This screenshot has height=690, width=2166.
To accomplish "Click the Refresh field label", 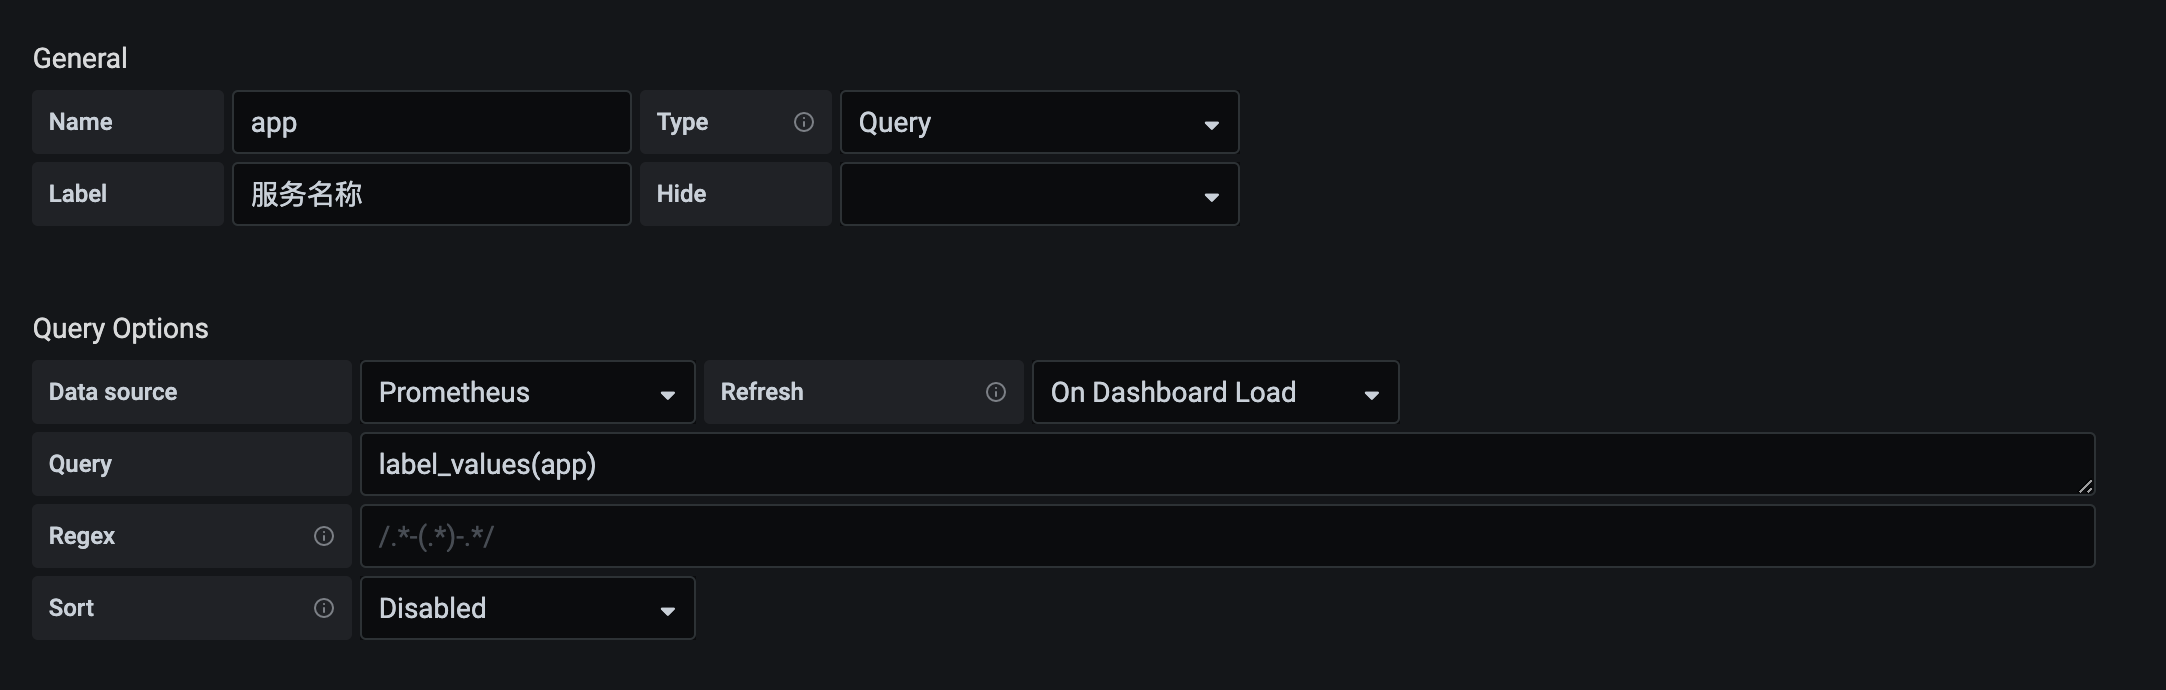I will click(x=762, y=392).
